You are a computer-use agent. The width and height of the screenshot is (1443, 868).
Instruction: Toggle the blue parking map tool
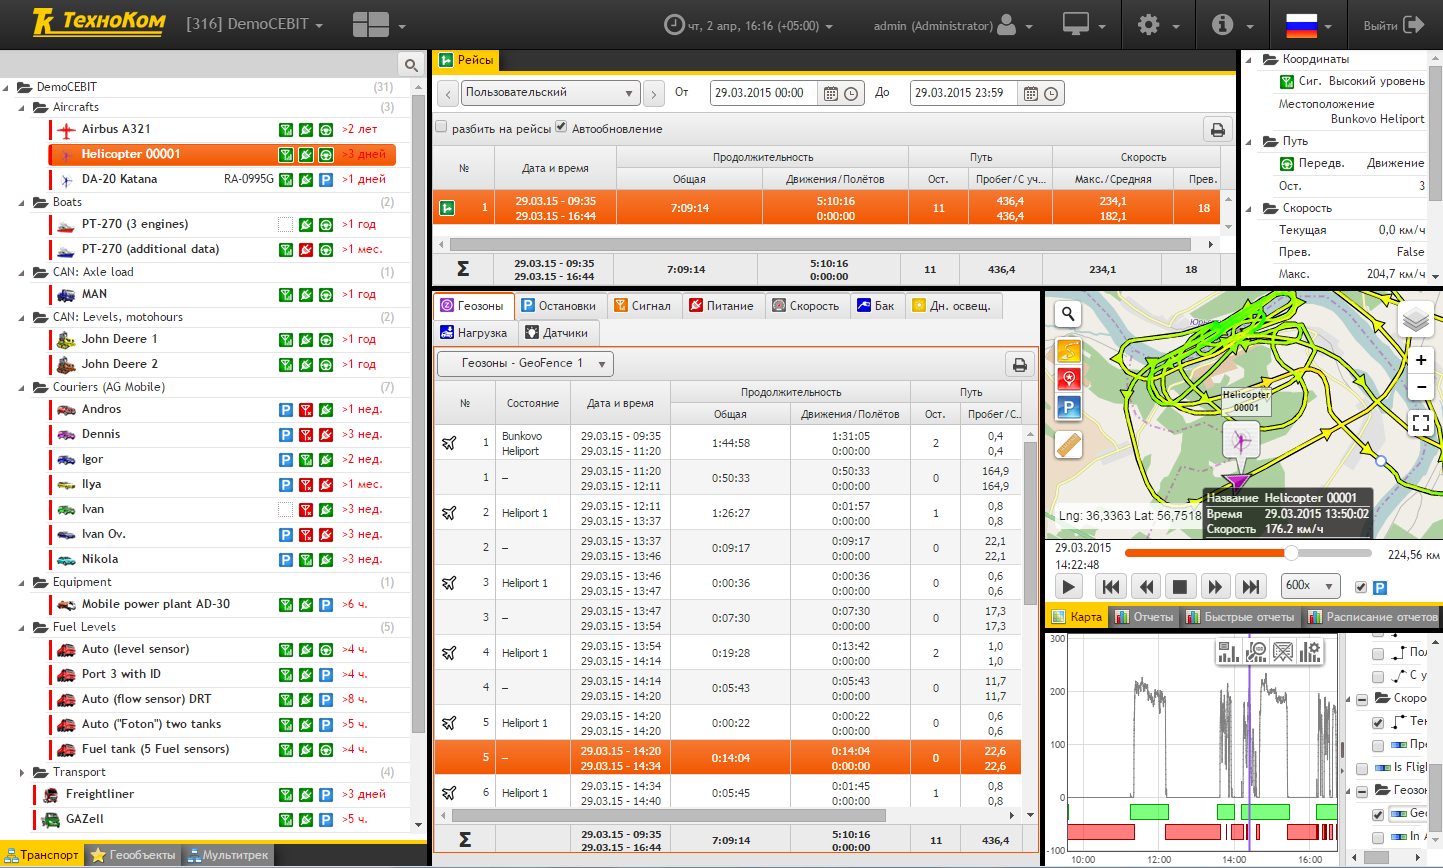[1069, 407]
